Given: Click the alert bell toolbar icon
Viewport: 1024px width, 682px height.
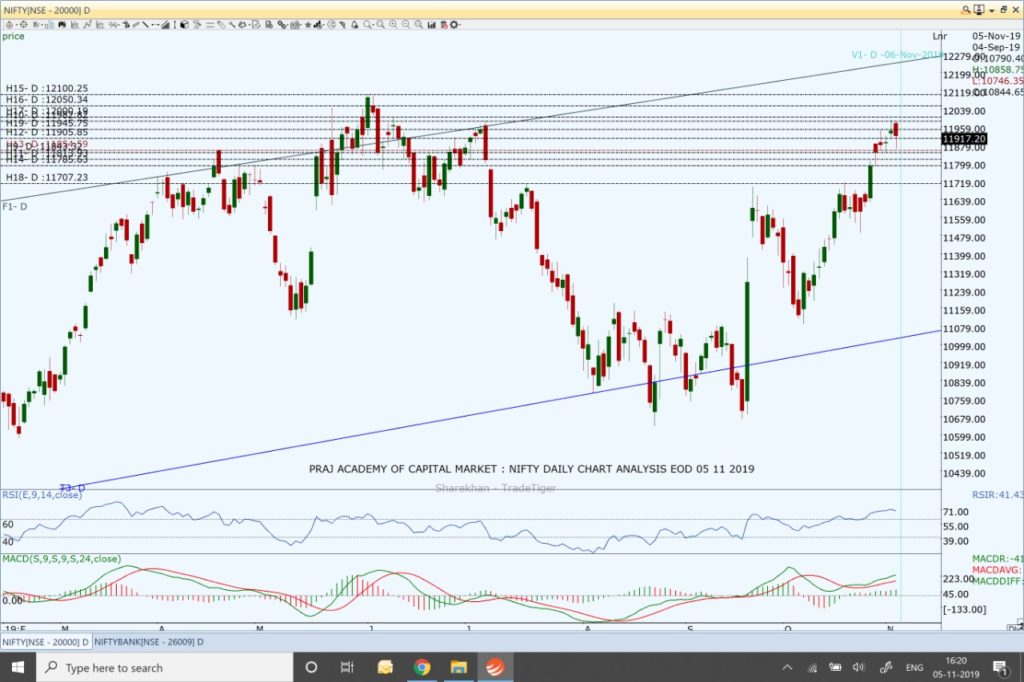Looking at the screenshot, I should click(x=355, y=25).
